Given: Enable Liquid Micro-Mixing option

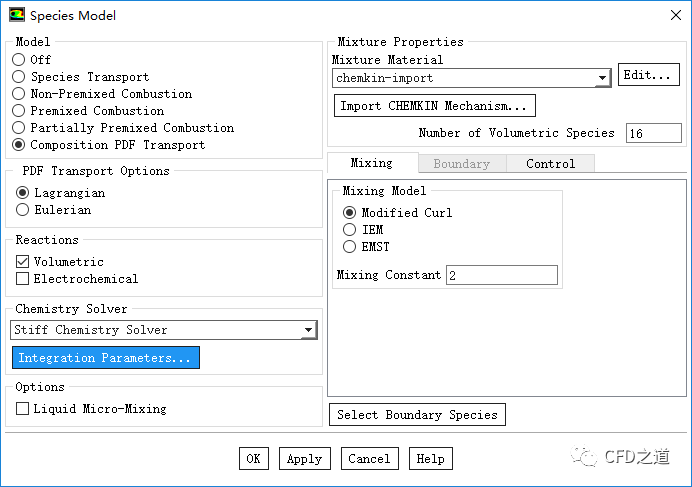Looking at the screenshot, I should pos(23,409).
